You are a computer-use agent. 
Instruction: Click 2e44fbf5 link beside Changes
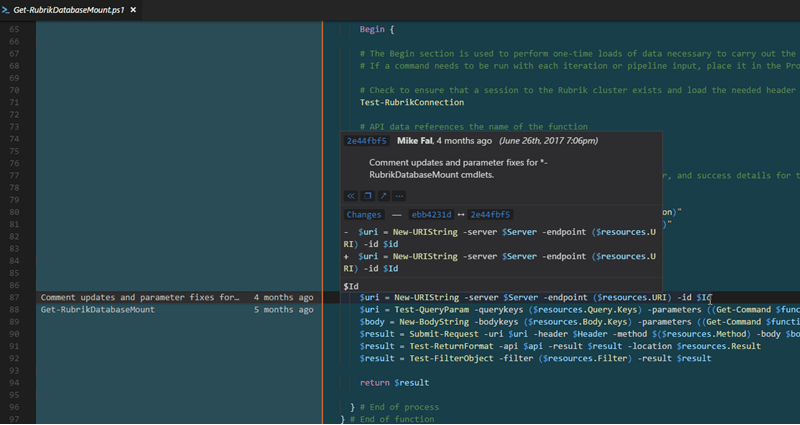tap(490, 214)
